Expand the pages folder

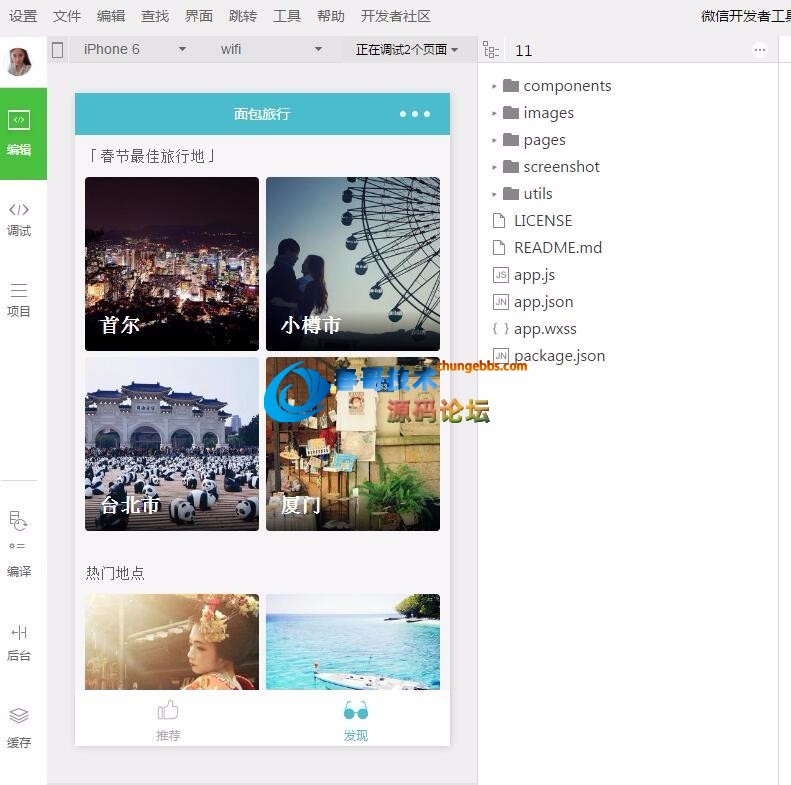tap(544, 140)
